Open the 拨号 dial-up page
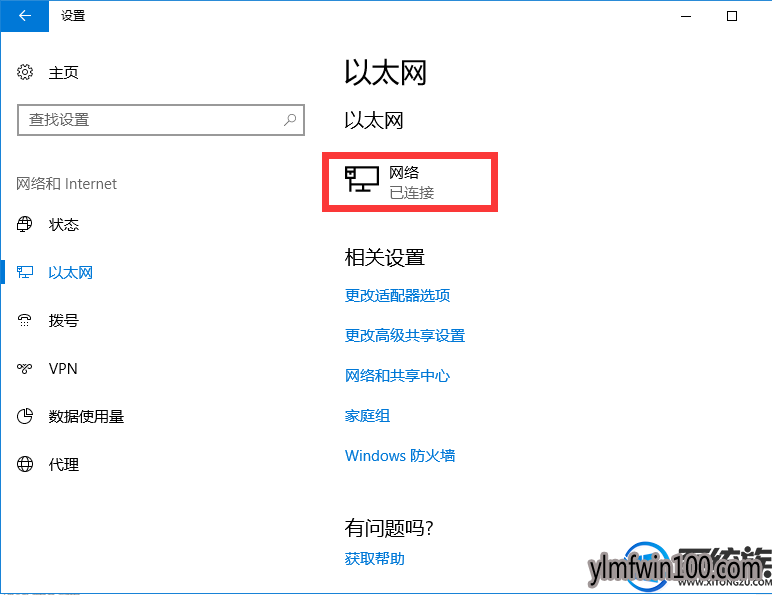The width and height of the screenshot is (772, 595). (x=64, y=321)
